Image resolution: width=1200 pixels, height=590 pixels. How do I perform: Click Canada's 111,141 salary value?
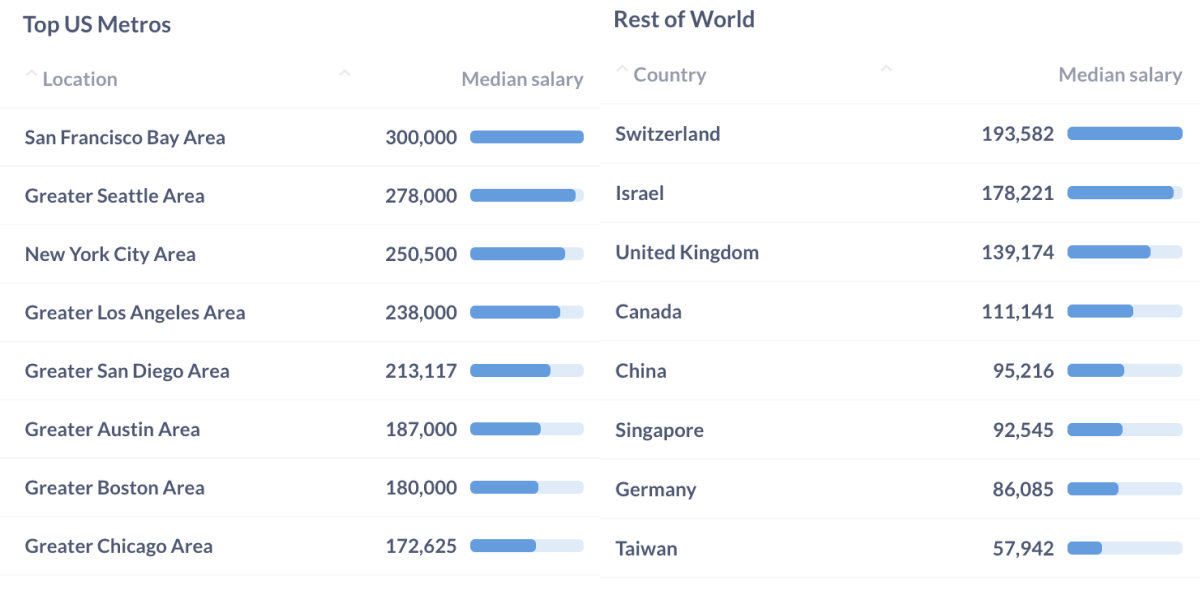(x=1018, y=312)
